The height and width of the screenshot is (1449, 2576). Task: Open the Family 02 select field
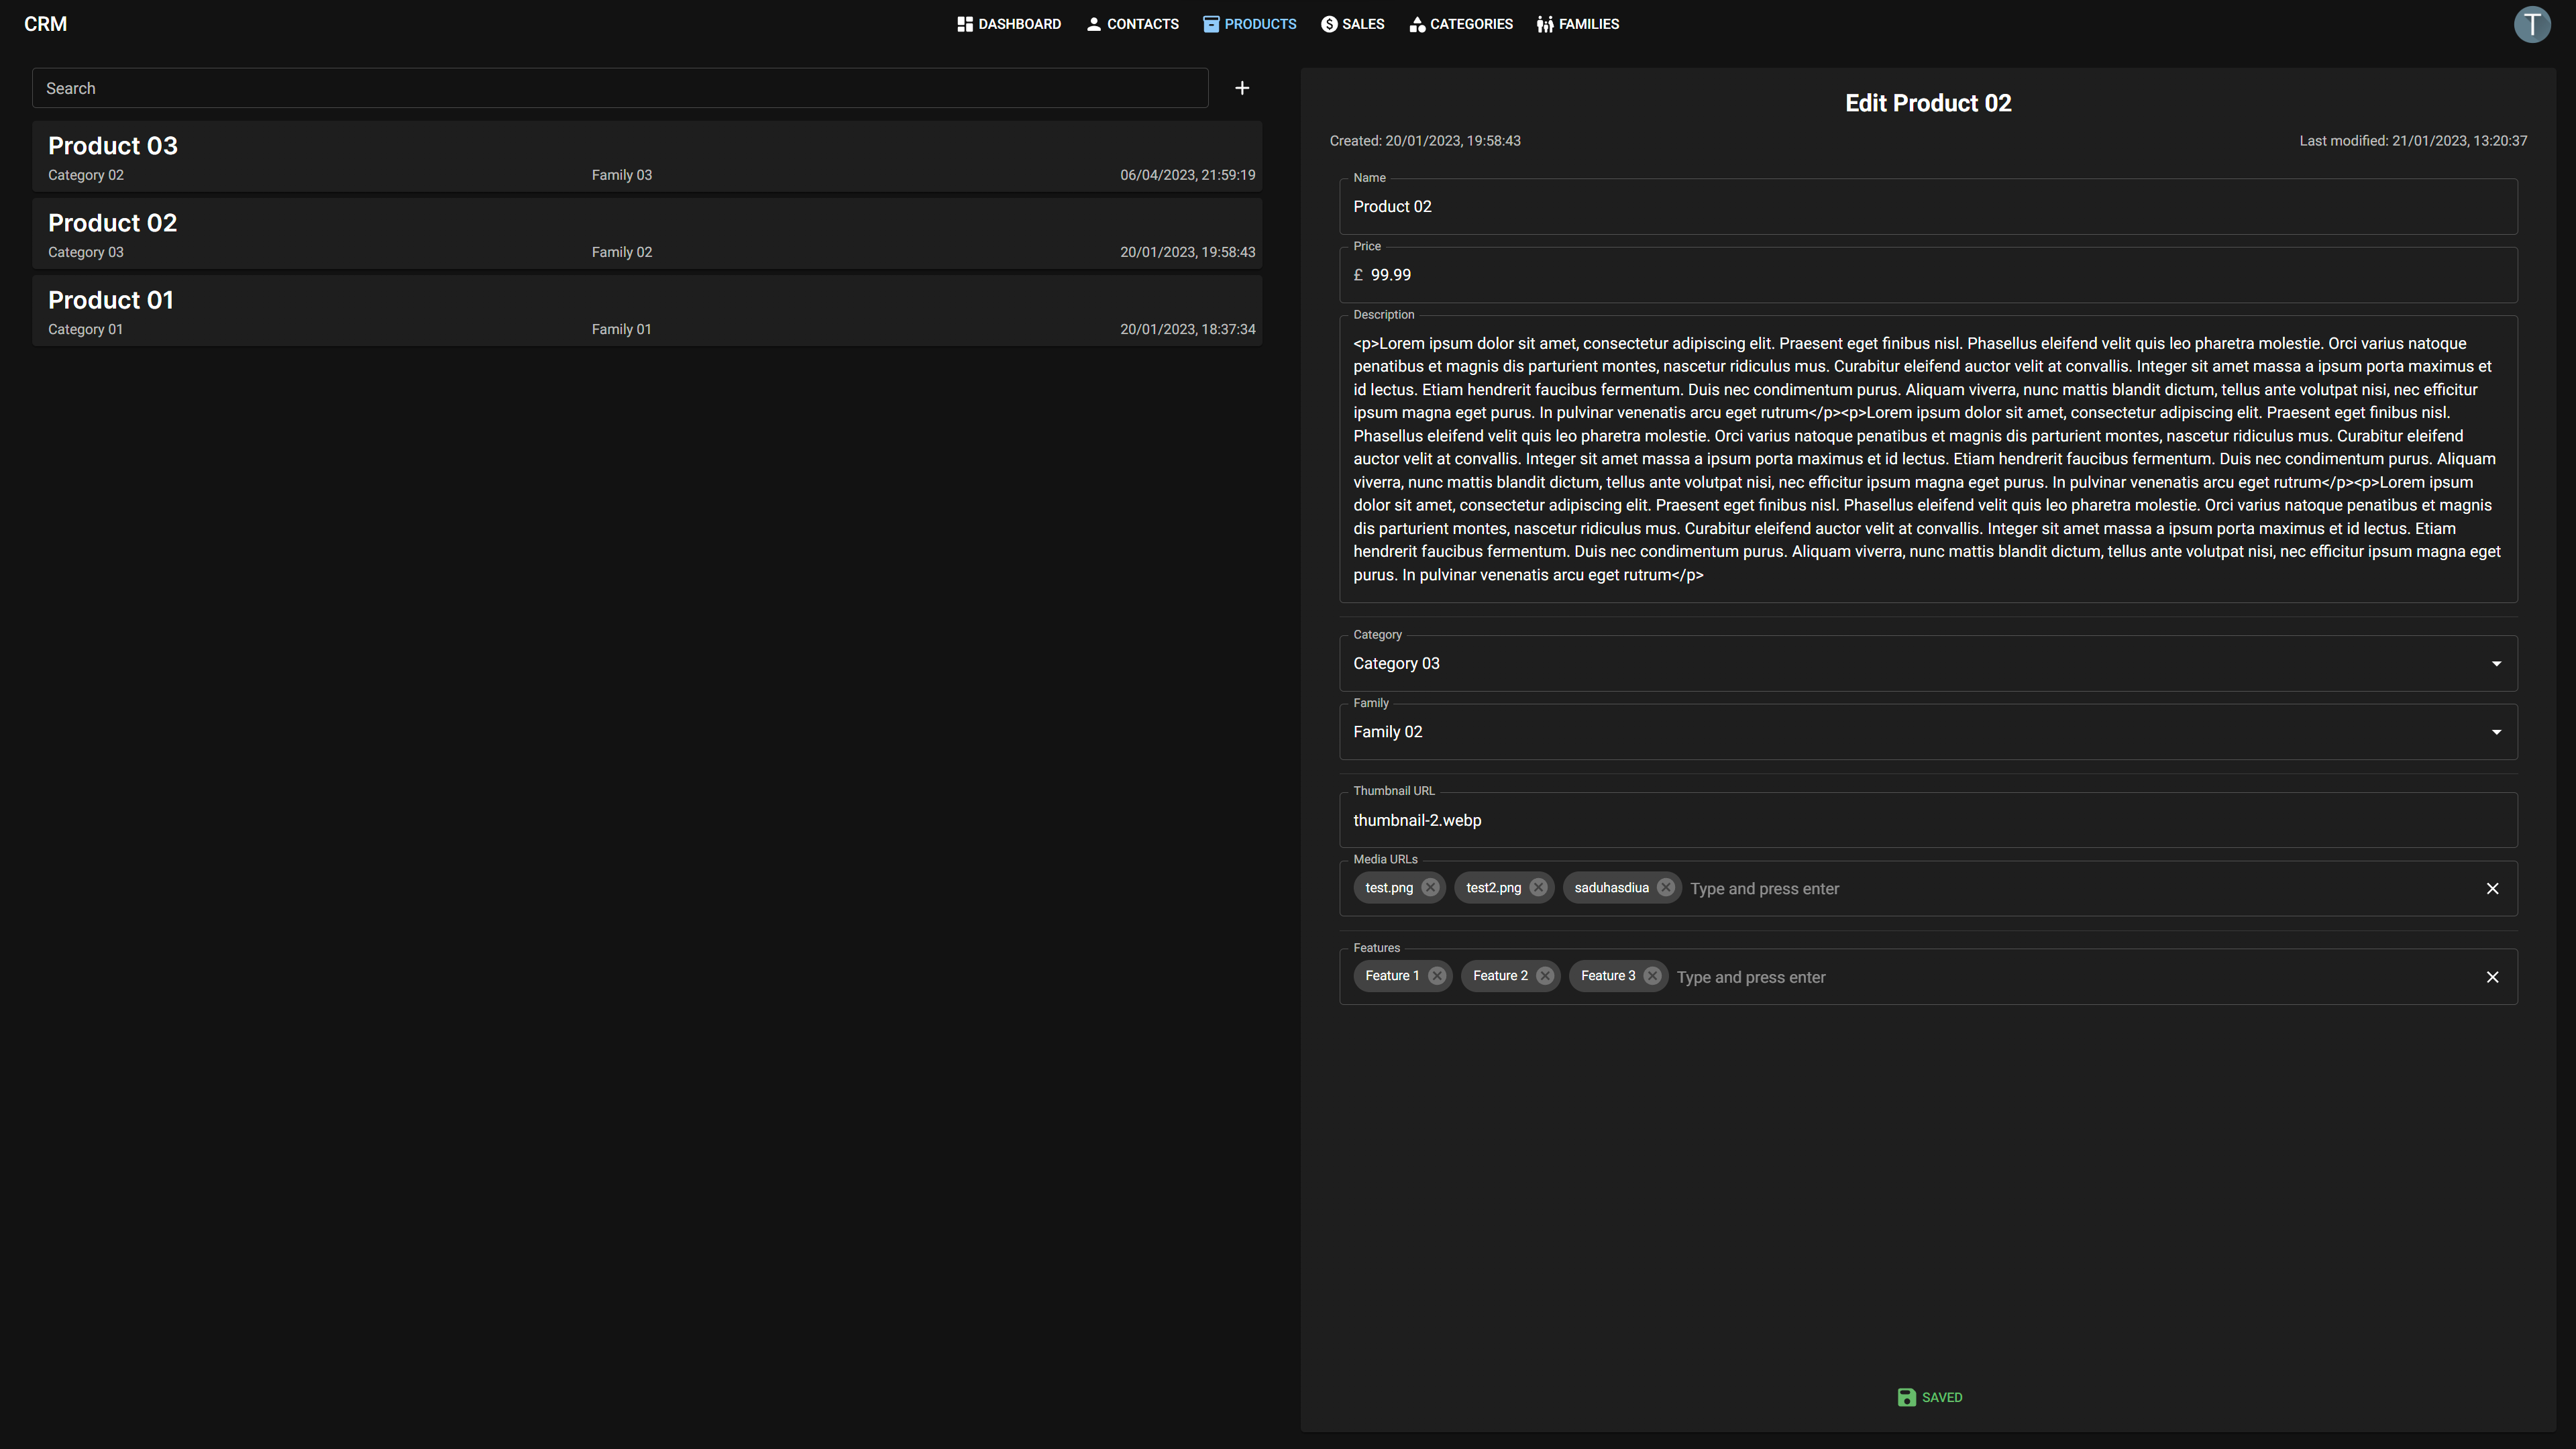[1928, 732]
